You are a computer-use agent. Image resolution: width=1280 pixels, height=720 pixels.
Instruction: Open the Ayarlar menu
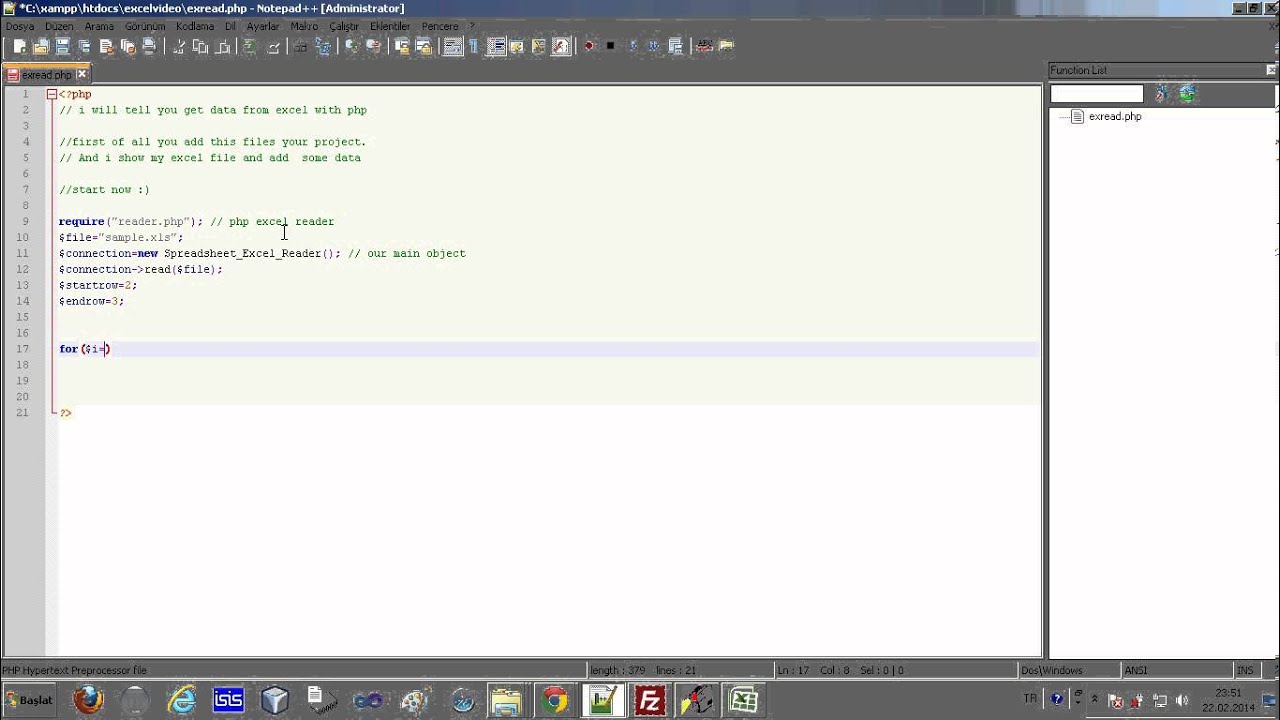point(263,26)
